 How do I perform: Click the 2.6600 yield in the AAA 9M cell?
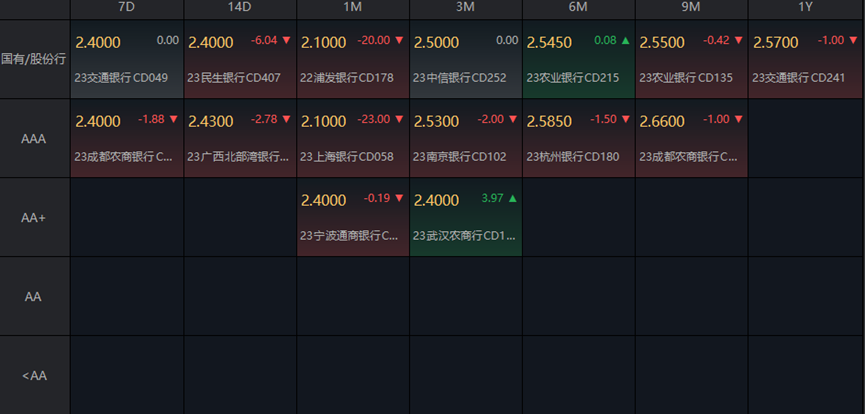point(662,121)
